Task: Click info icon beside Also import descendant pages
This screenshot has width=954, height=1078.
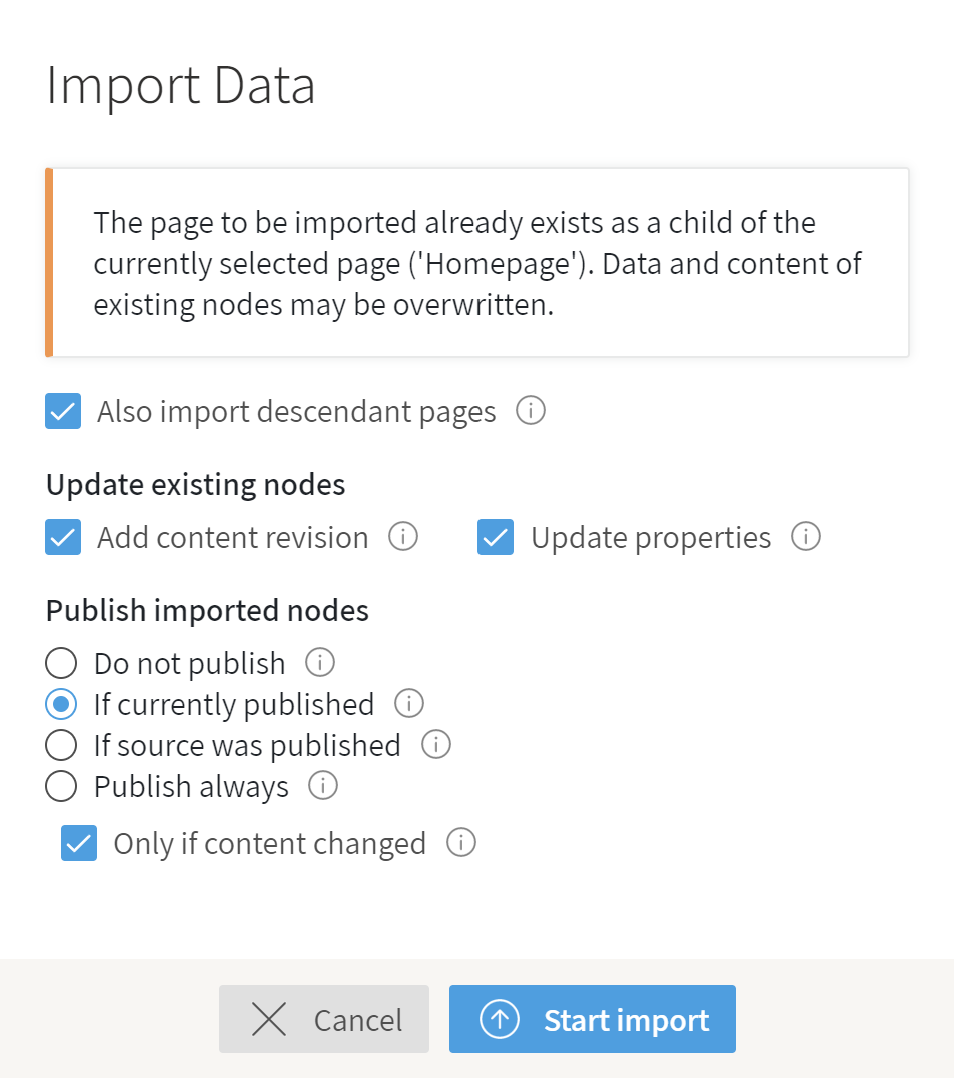Action: pyautogui.click(x=531, y=410)
